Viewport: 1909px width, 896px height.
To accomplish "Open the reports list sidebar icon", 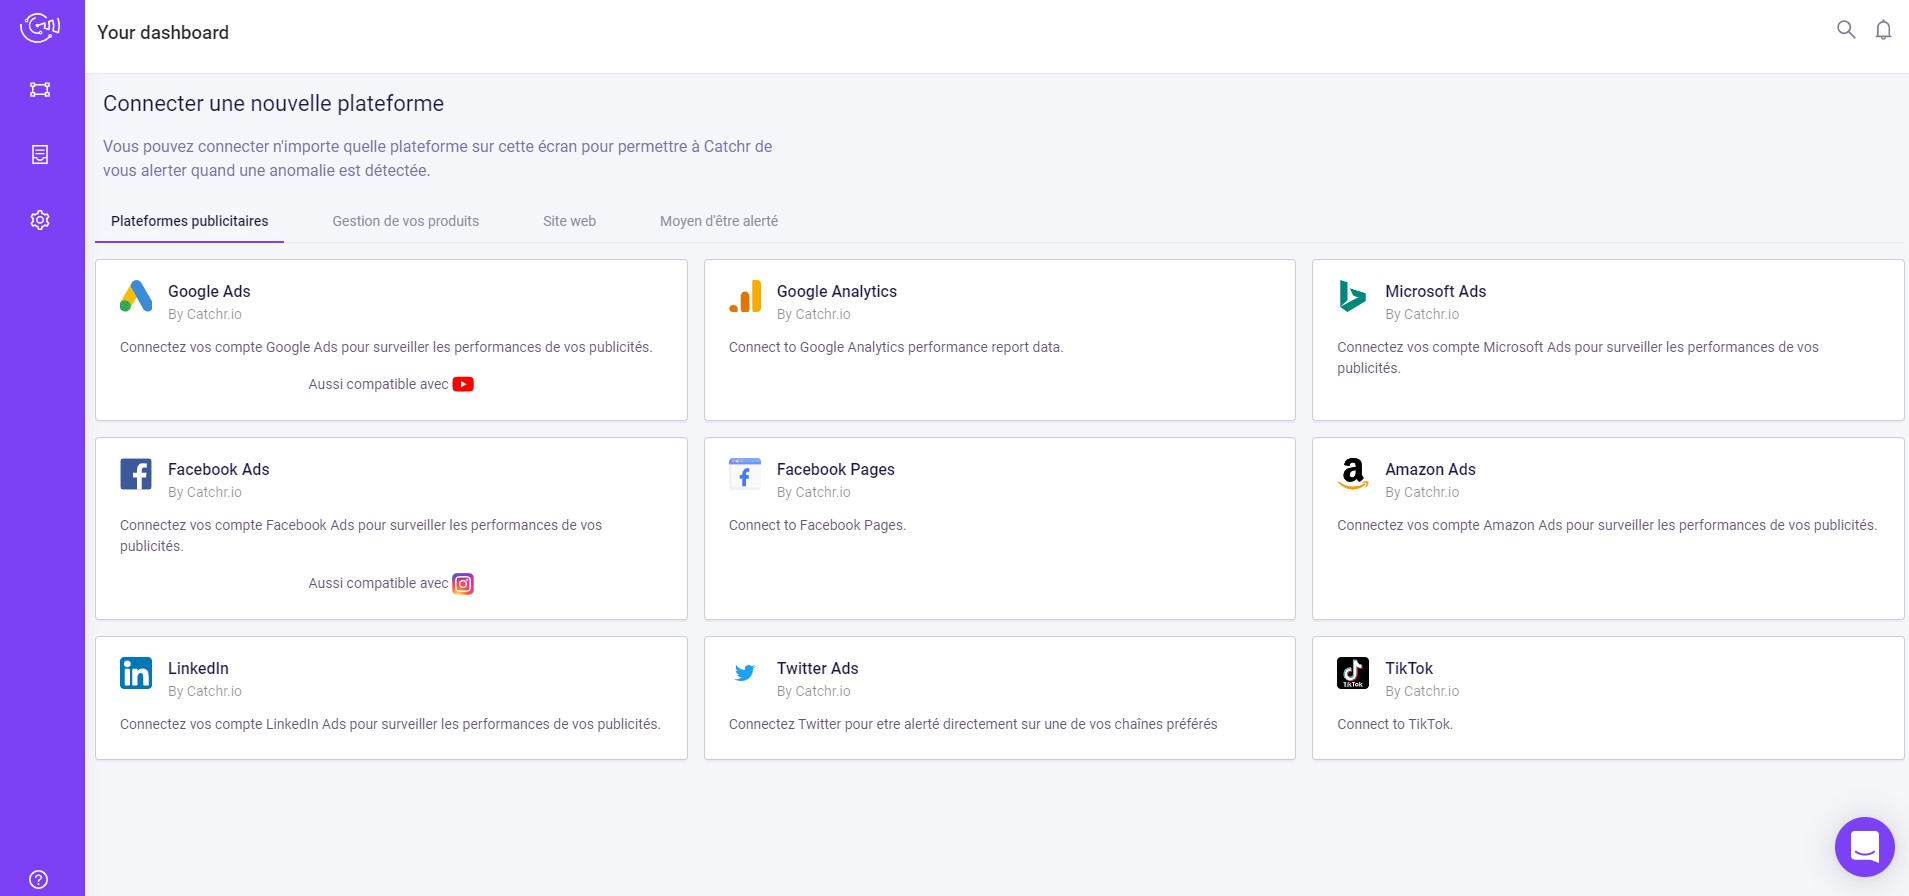I will pos(40,155).
